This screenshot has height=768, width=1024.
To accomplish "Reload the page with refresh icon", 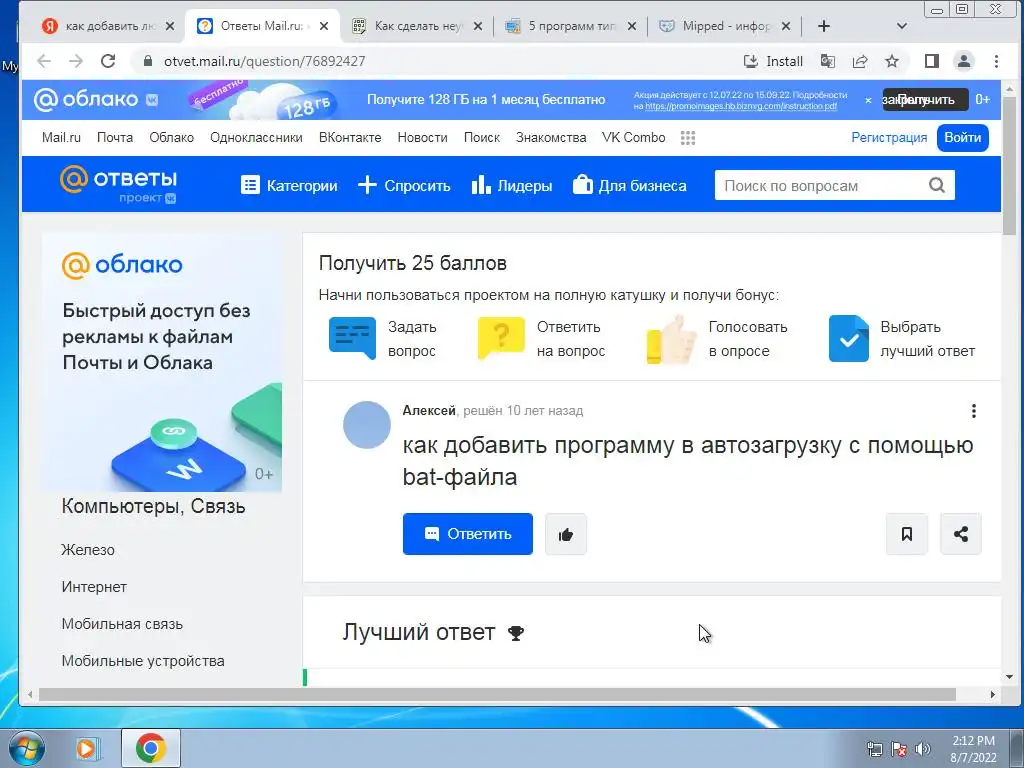I will (108, 61).
